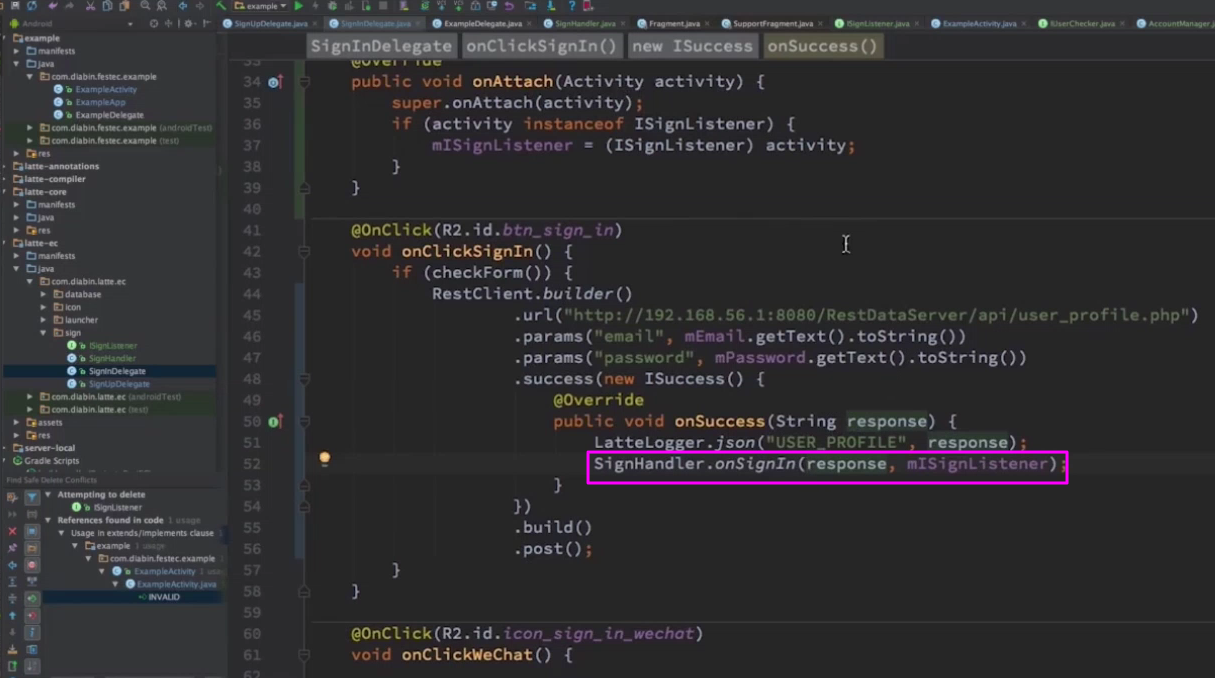Image resolution: width=1215 pixels, height=678 pixels.
Task: Click the blue left arrow in Find panel
Action: click(12, 566)
